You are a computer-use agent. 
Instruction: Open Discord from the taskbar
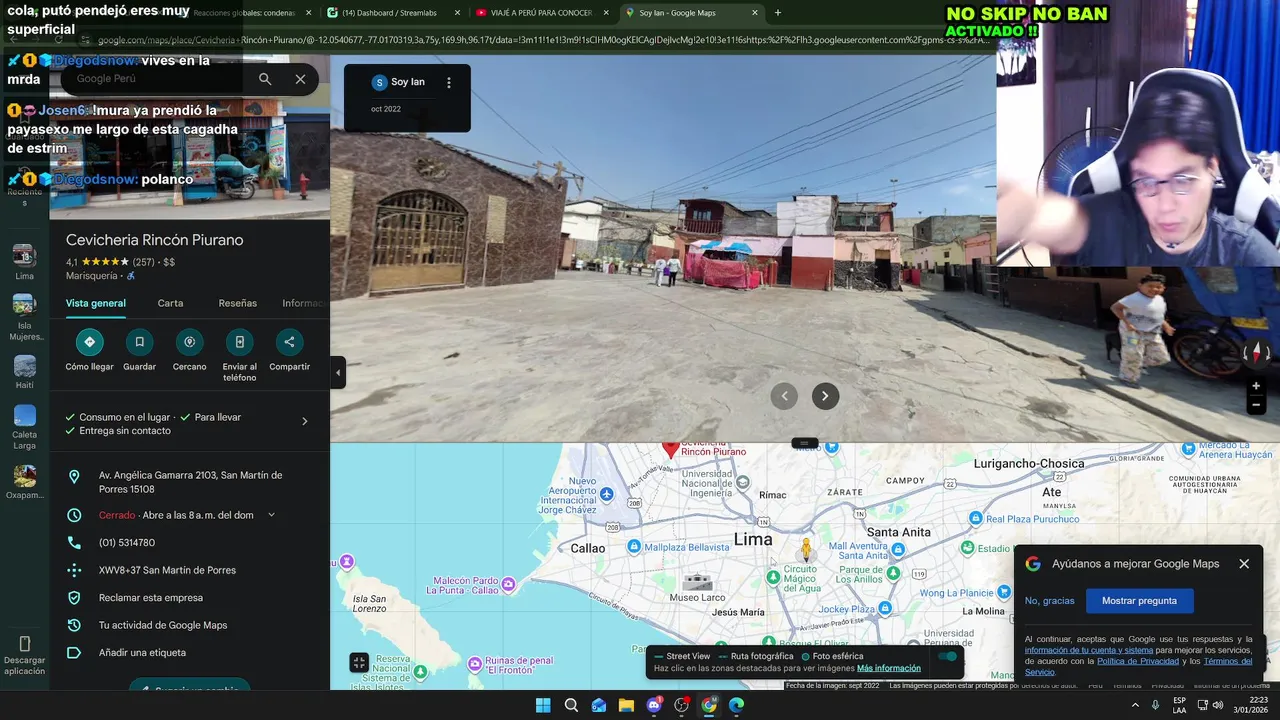[x=654, y=705]
